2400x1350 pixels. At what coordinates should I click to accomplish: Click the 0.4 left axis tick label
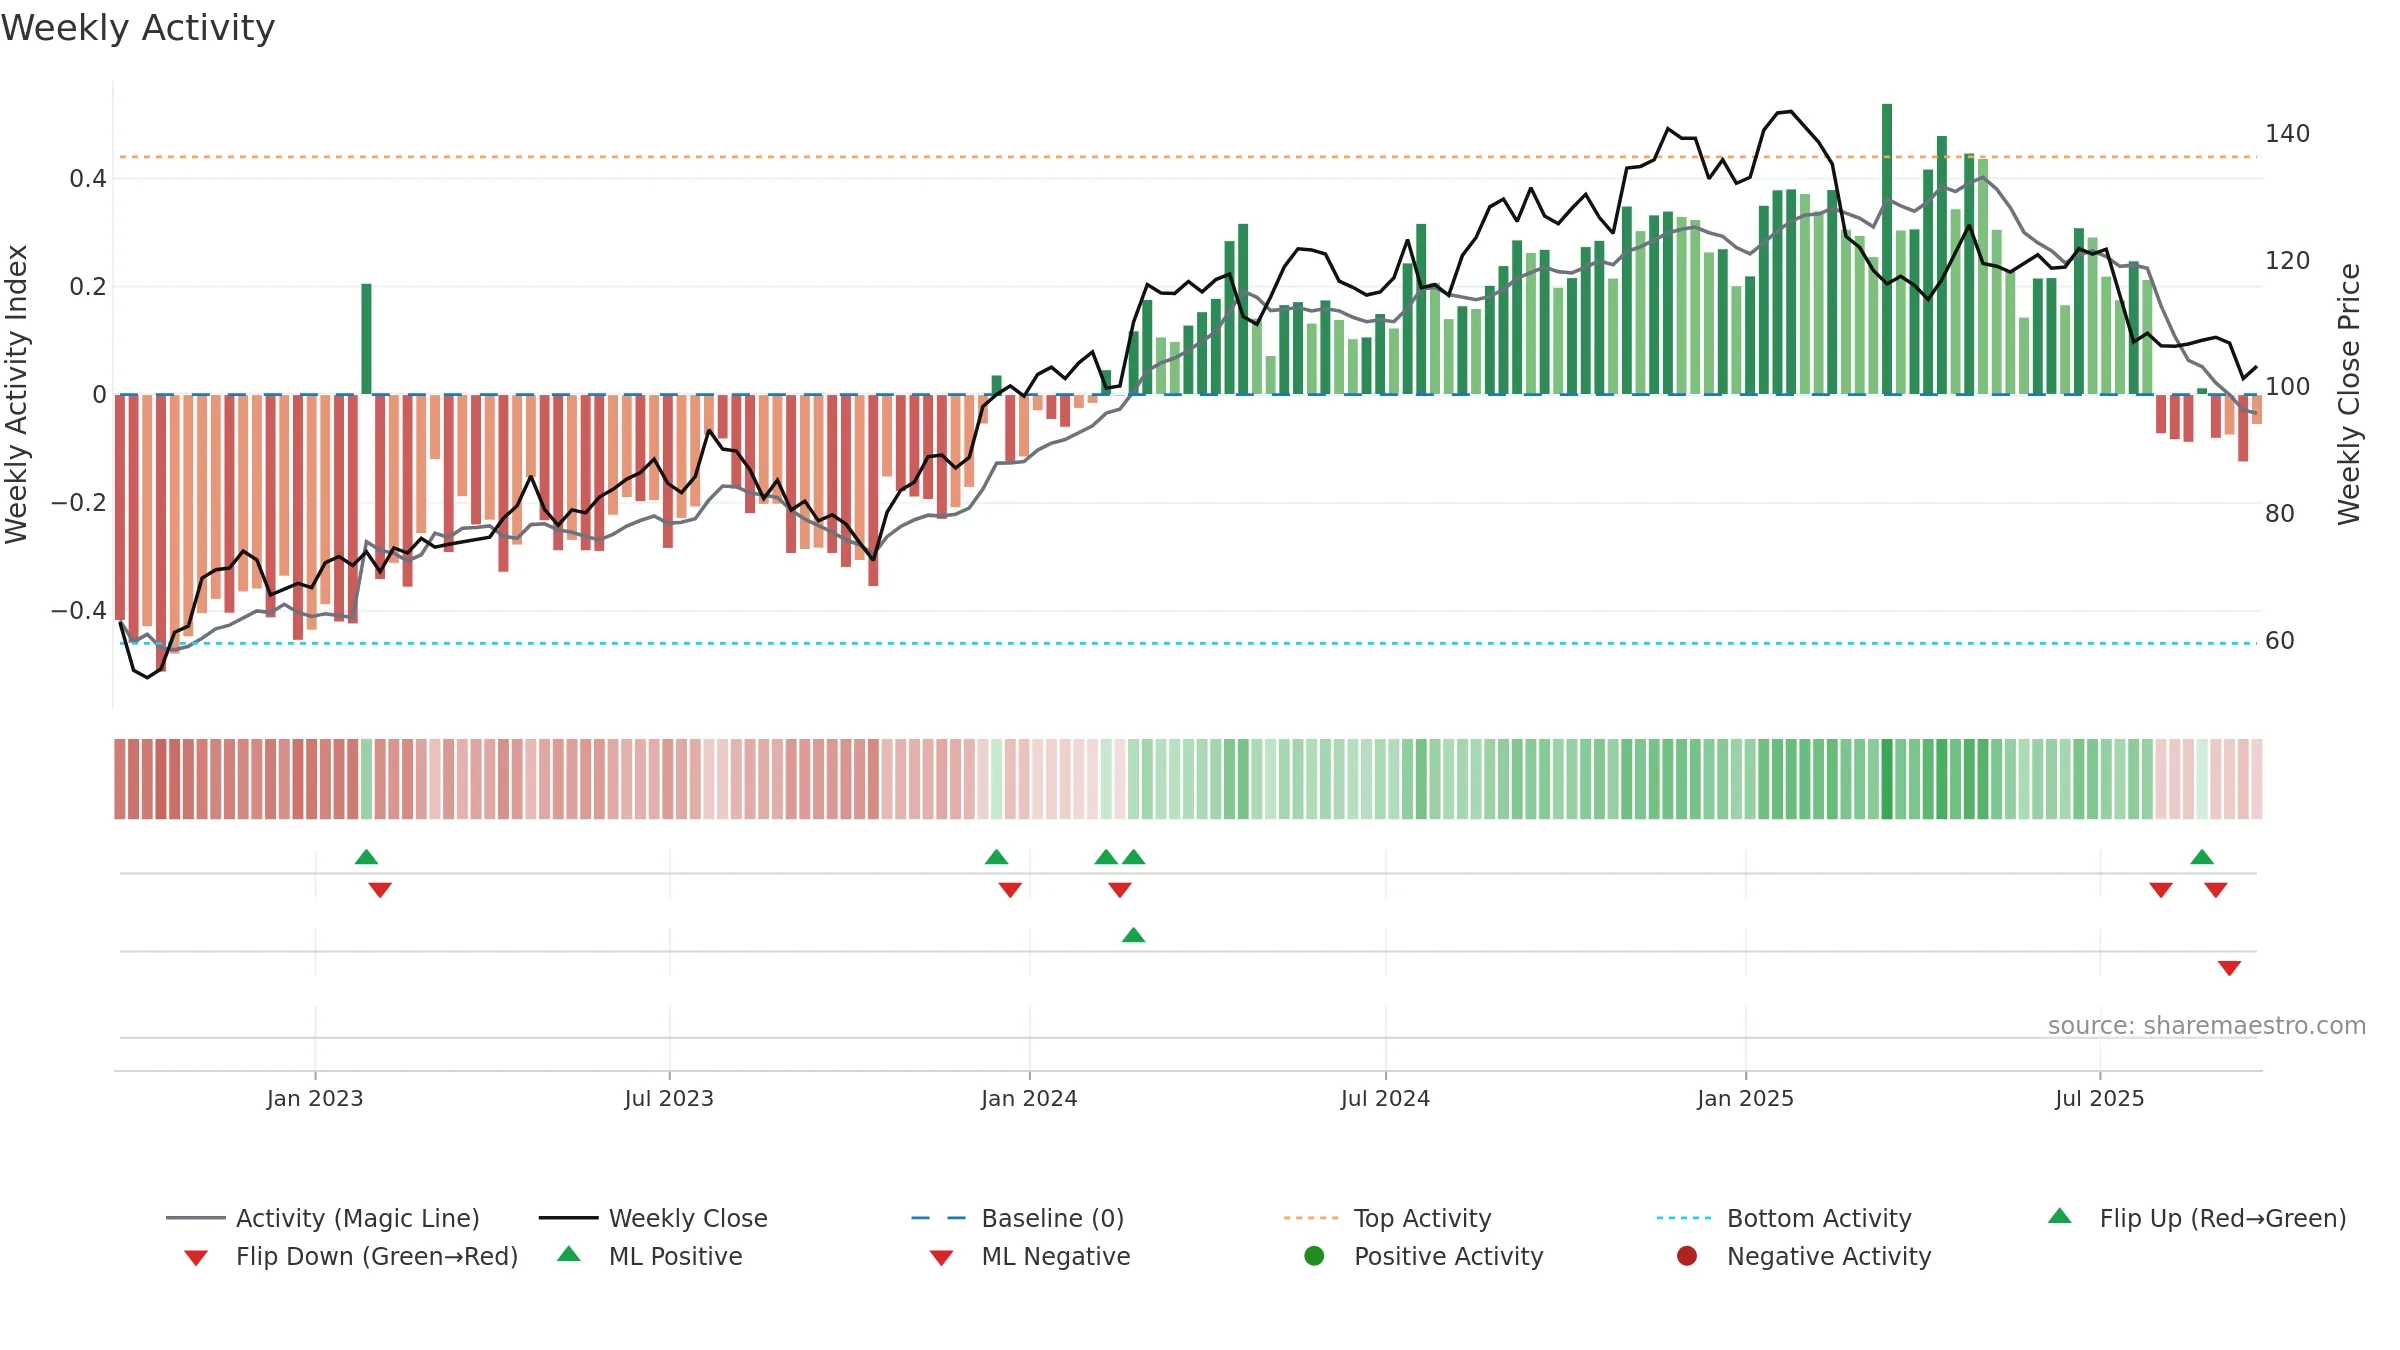[x=88, y=179]
